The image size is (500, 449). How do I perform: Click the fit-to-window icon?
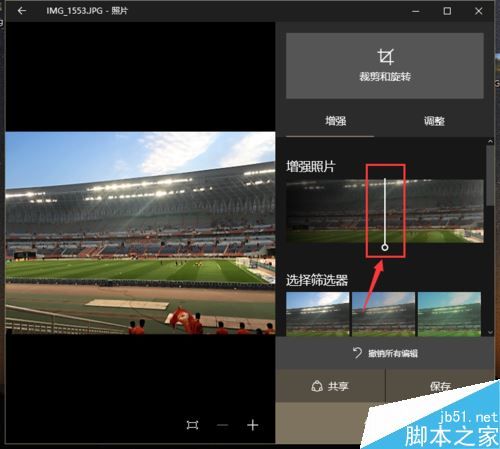pos(192,425)
